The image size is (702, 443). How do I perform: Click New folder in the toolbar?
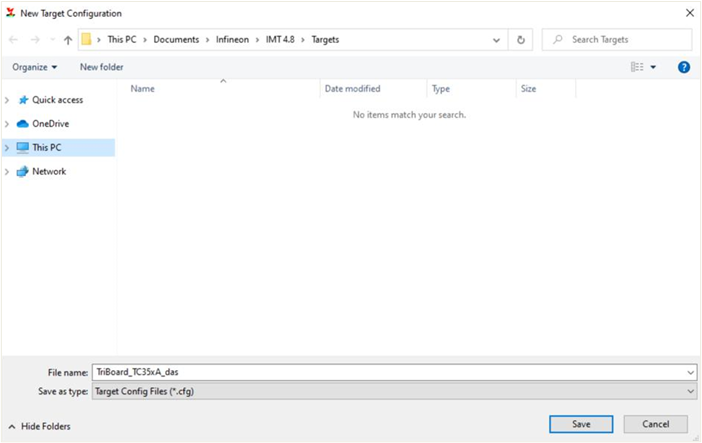(102, 67)
